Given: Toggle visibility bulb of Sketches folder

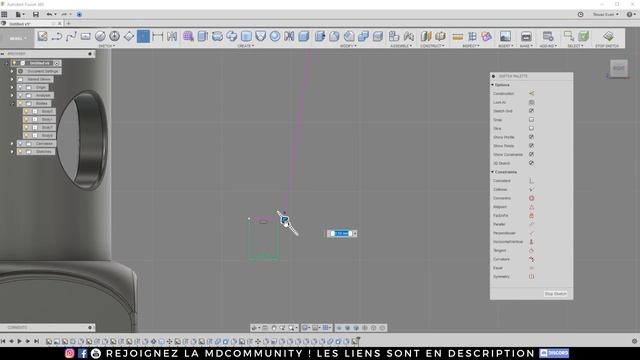Looking at the screenshot, I should tap(20, 152).
